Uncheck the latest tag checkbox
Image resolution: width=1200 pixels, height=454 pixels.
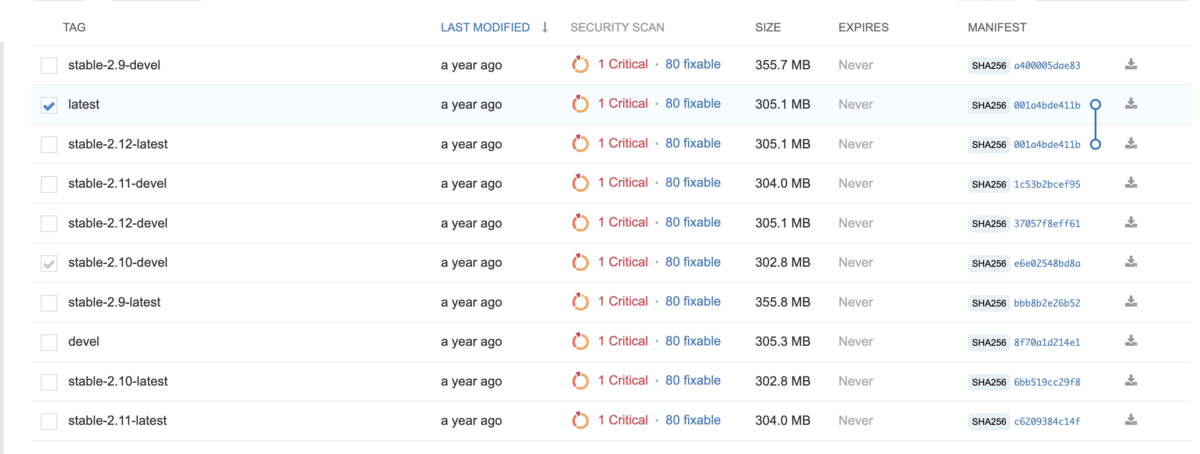pos(49,105)
